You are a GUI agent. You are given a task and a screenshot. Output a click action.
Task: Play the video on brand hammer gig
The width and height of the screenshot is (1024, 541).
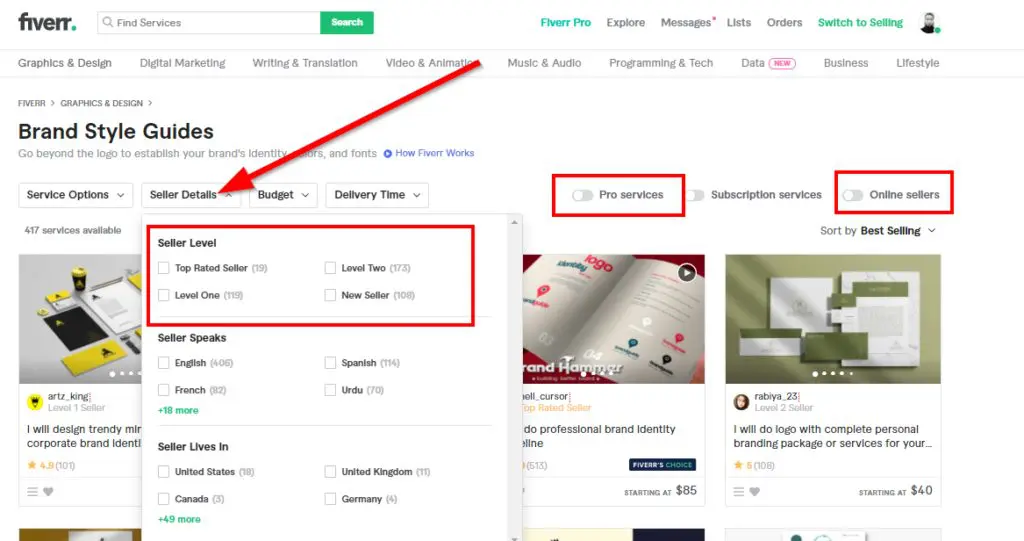[686, 272]
